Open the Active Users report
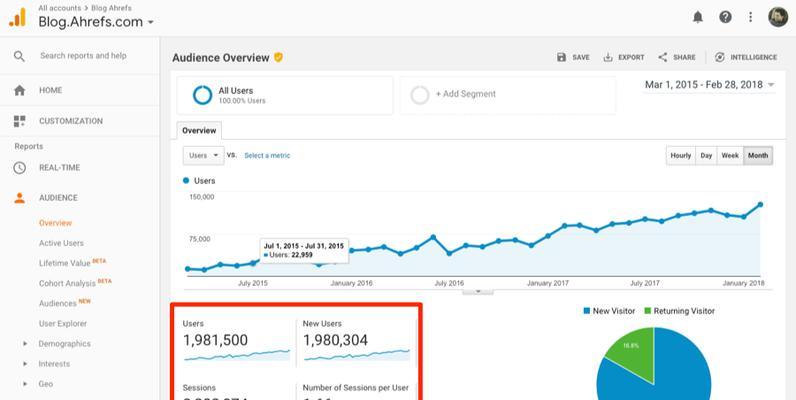The width and height of the screenshot is (796, 400). pyautogui.click(x=61, y=243)
